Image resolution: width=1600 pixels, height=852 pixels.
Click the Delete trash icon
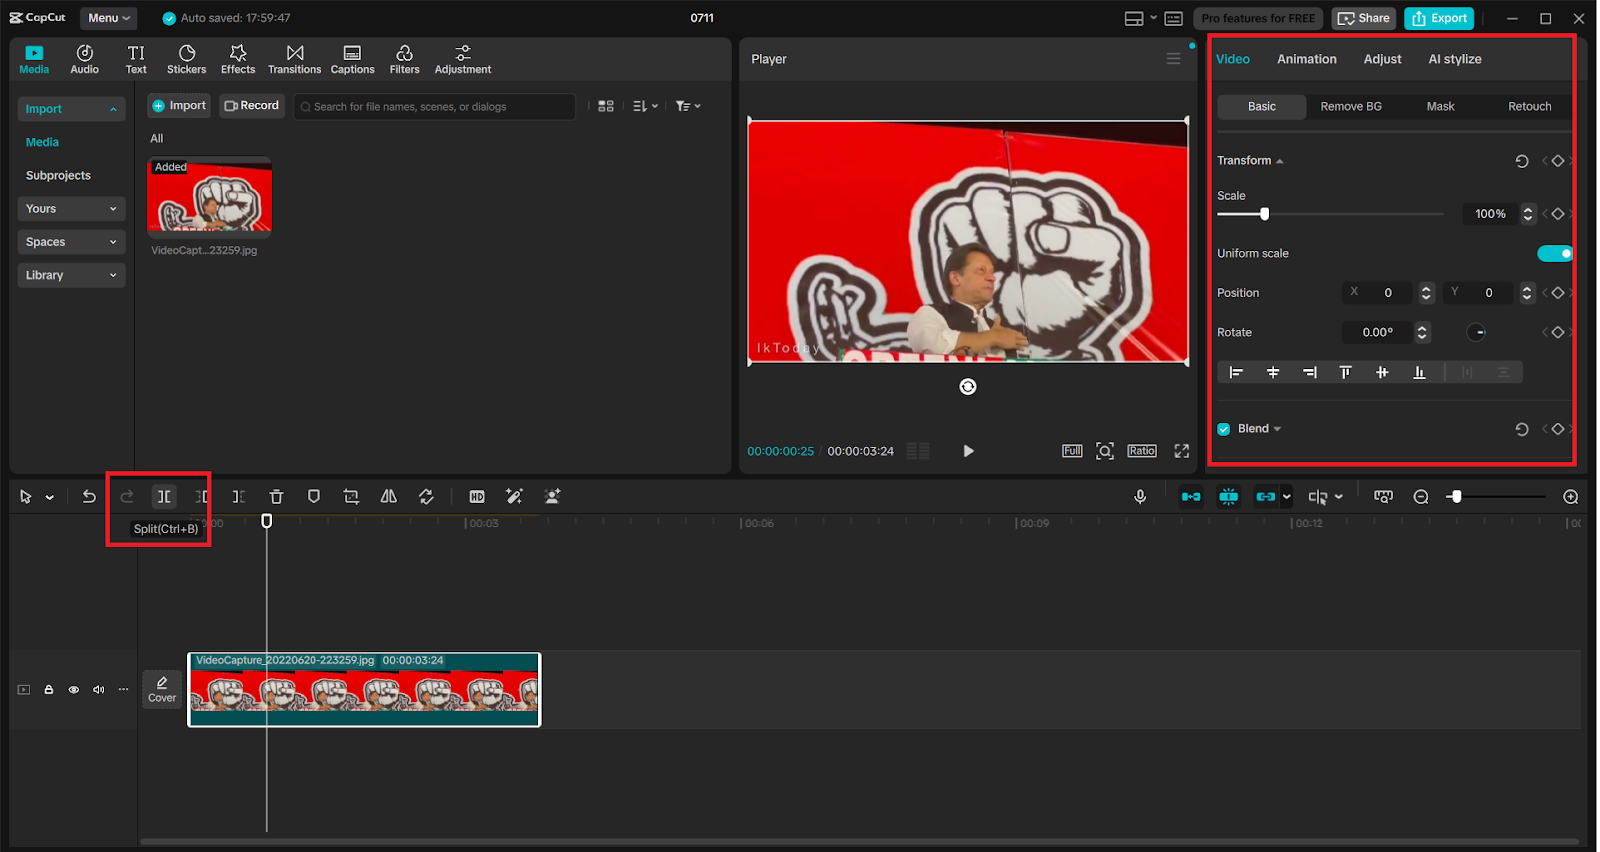pyautogui.click(x=277, y=496)
